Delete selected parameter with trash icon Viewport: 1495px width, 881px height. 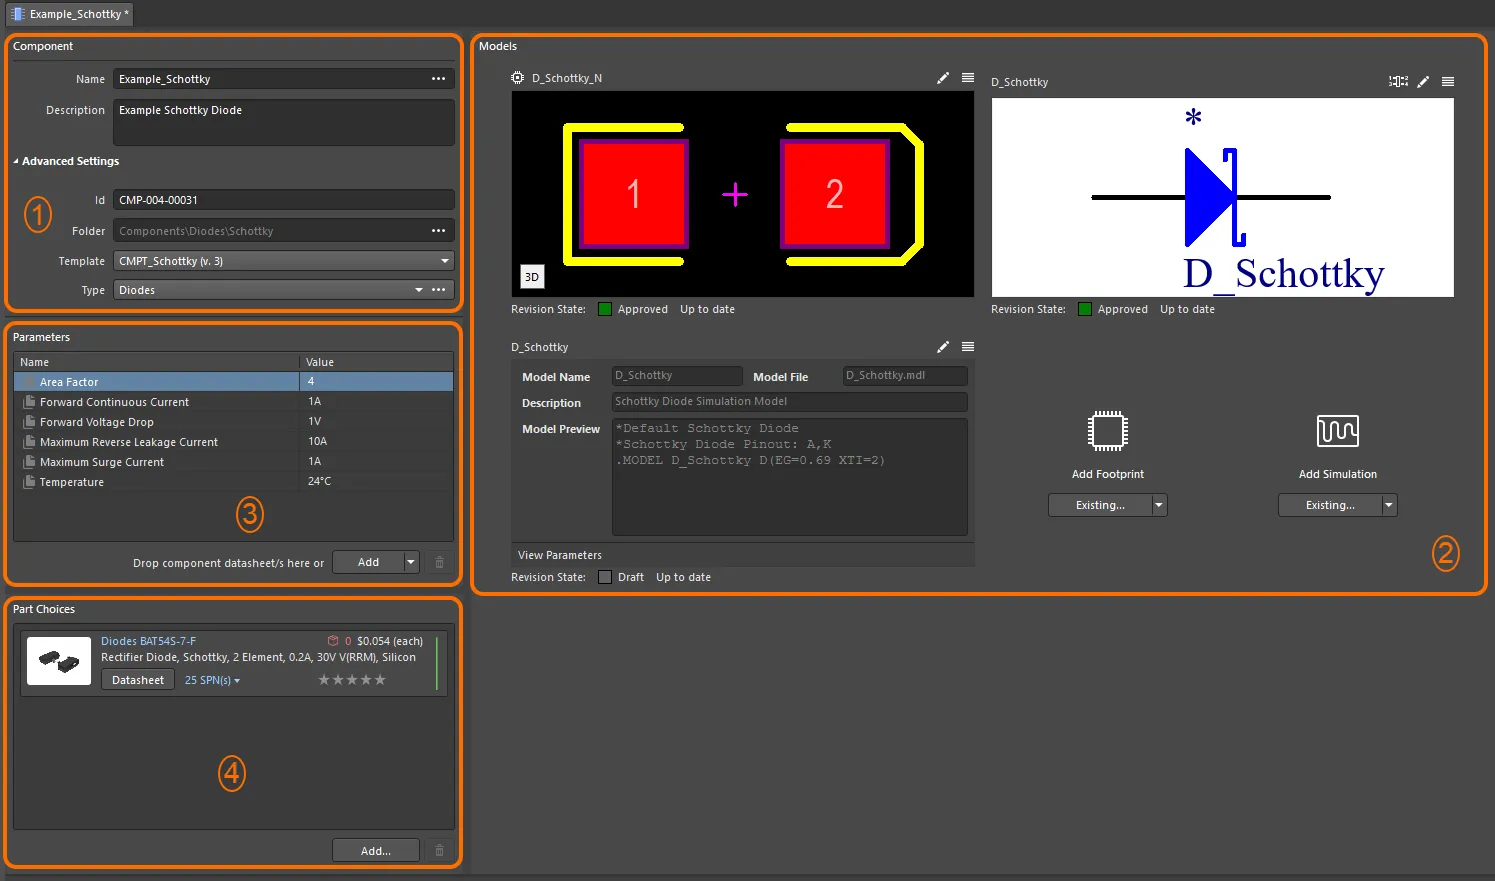point(439,562)
